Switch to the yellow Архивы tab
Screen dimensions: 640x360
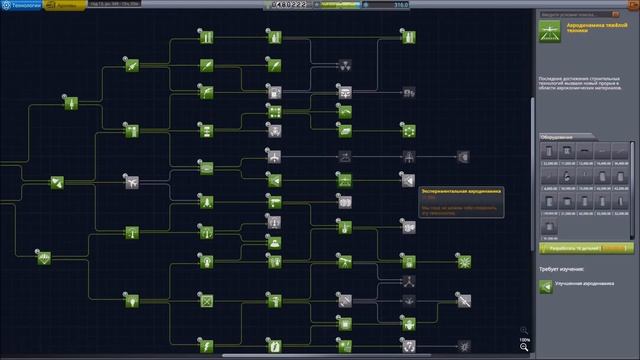[x=65, y=5]
